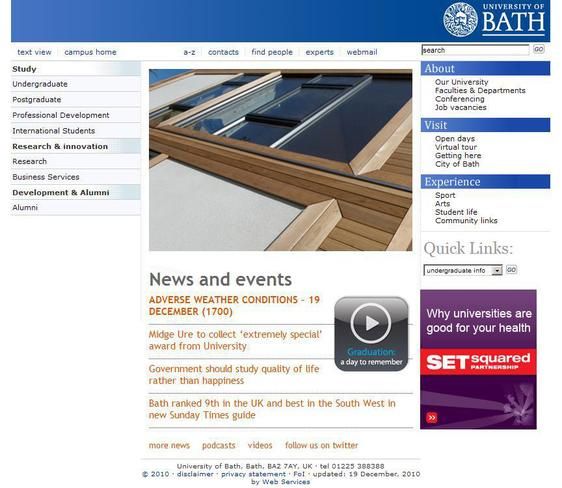The image size is (562, 488).
Task: Open the SETsquared Partnership banner
Action: tap(478, 359)
